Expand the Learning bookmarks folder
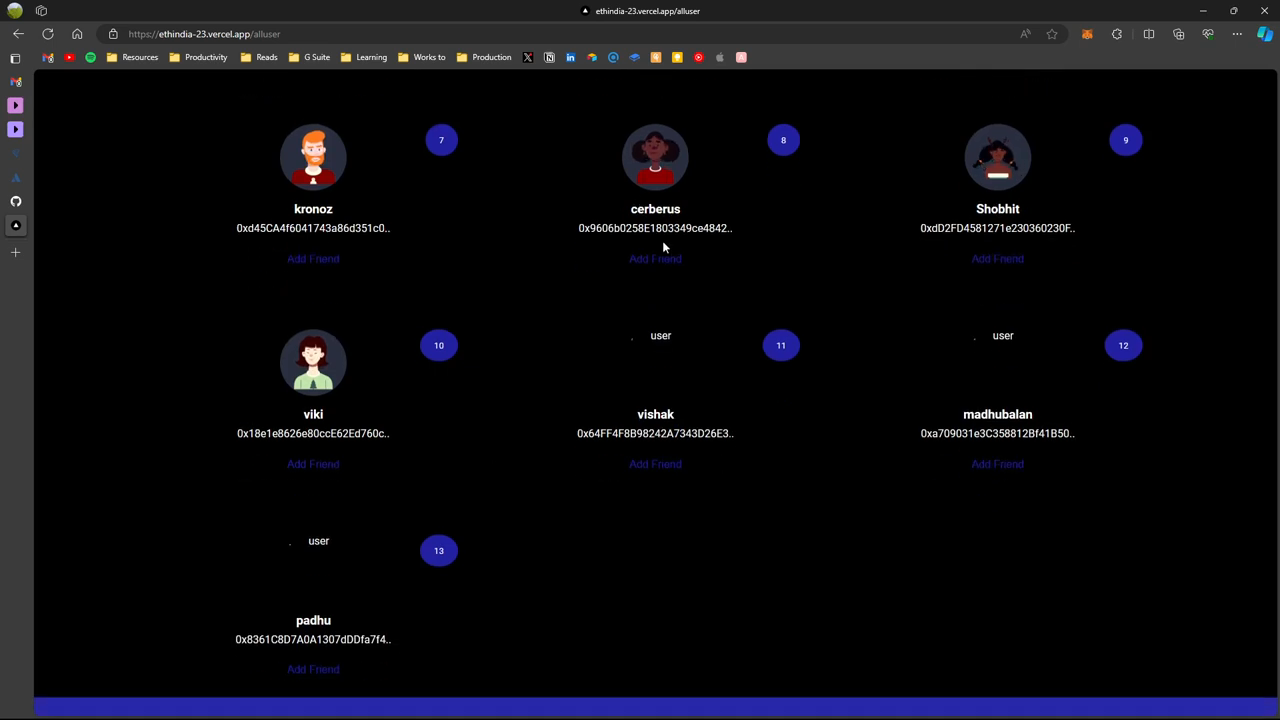The width and height of the screenshot is (1280, 720). (x=363, y=57)
